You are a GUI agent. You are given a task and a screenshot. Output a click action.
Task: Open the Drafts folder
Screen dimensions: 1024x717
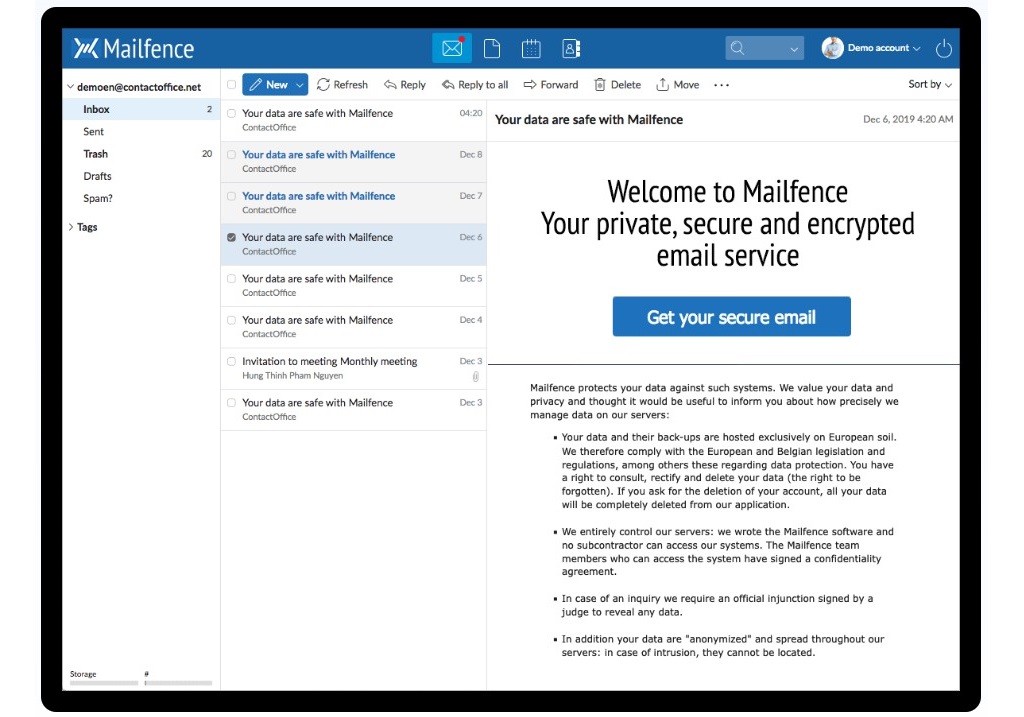(x=141, y=176)
